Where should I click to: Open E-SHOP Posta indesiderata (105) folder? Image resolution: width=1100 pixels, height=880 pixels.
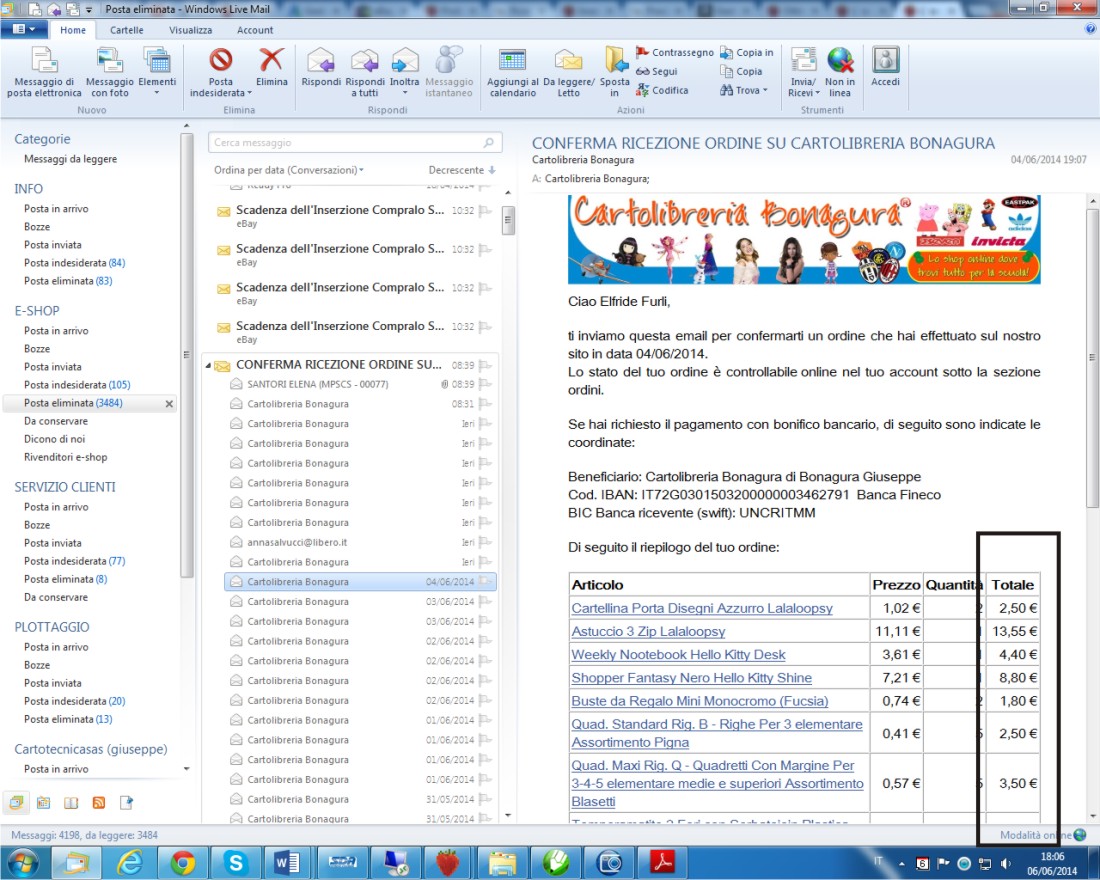[77, 385]
